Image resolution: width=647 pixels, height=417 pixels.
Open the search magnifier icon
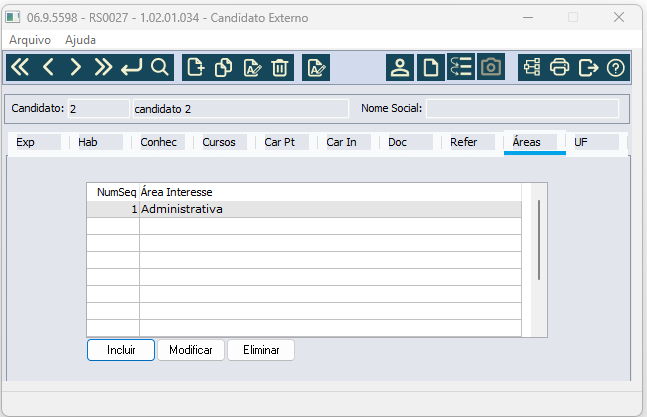click(x=160, y=67)
